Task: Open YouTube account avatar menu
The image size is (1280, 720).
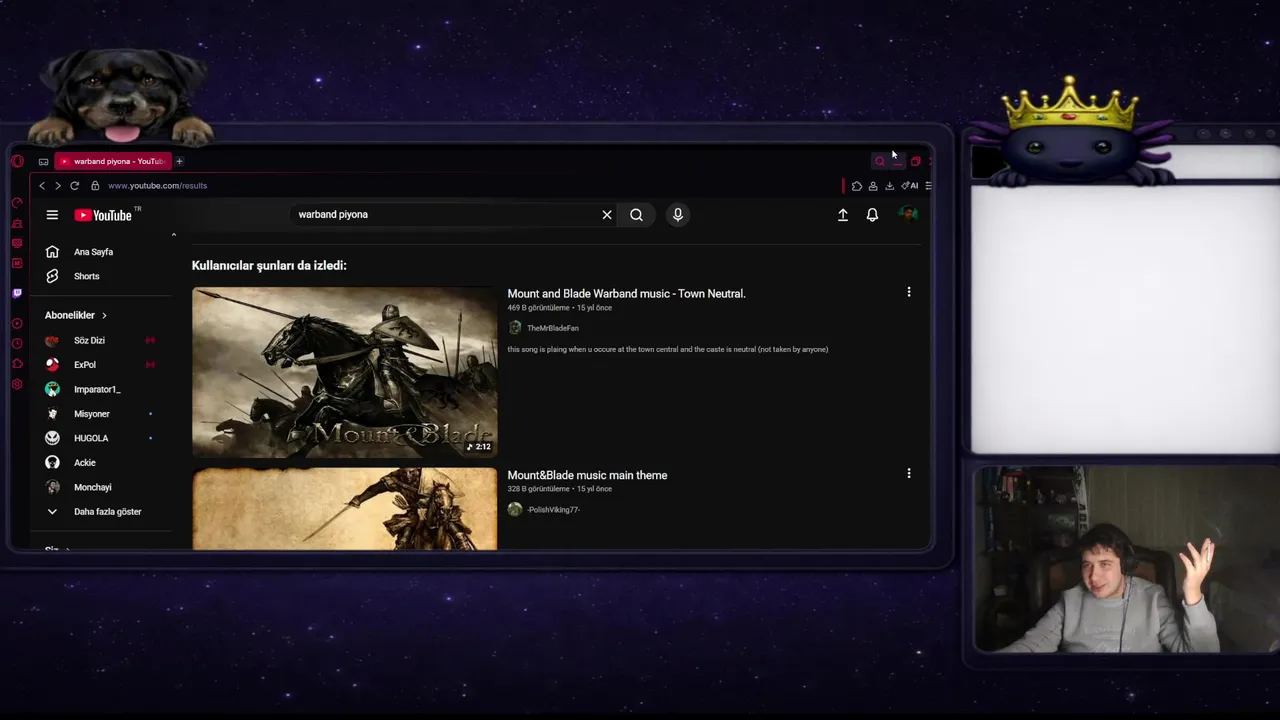Action: click(908, 214)
